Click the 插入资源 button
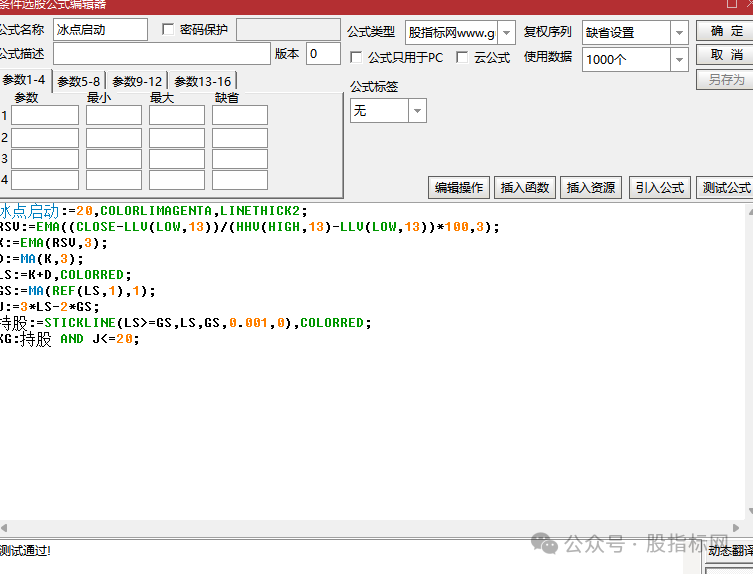753x574 pixels. 591,187
